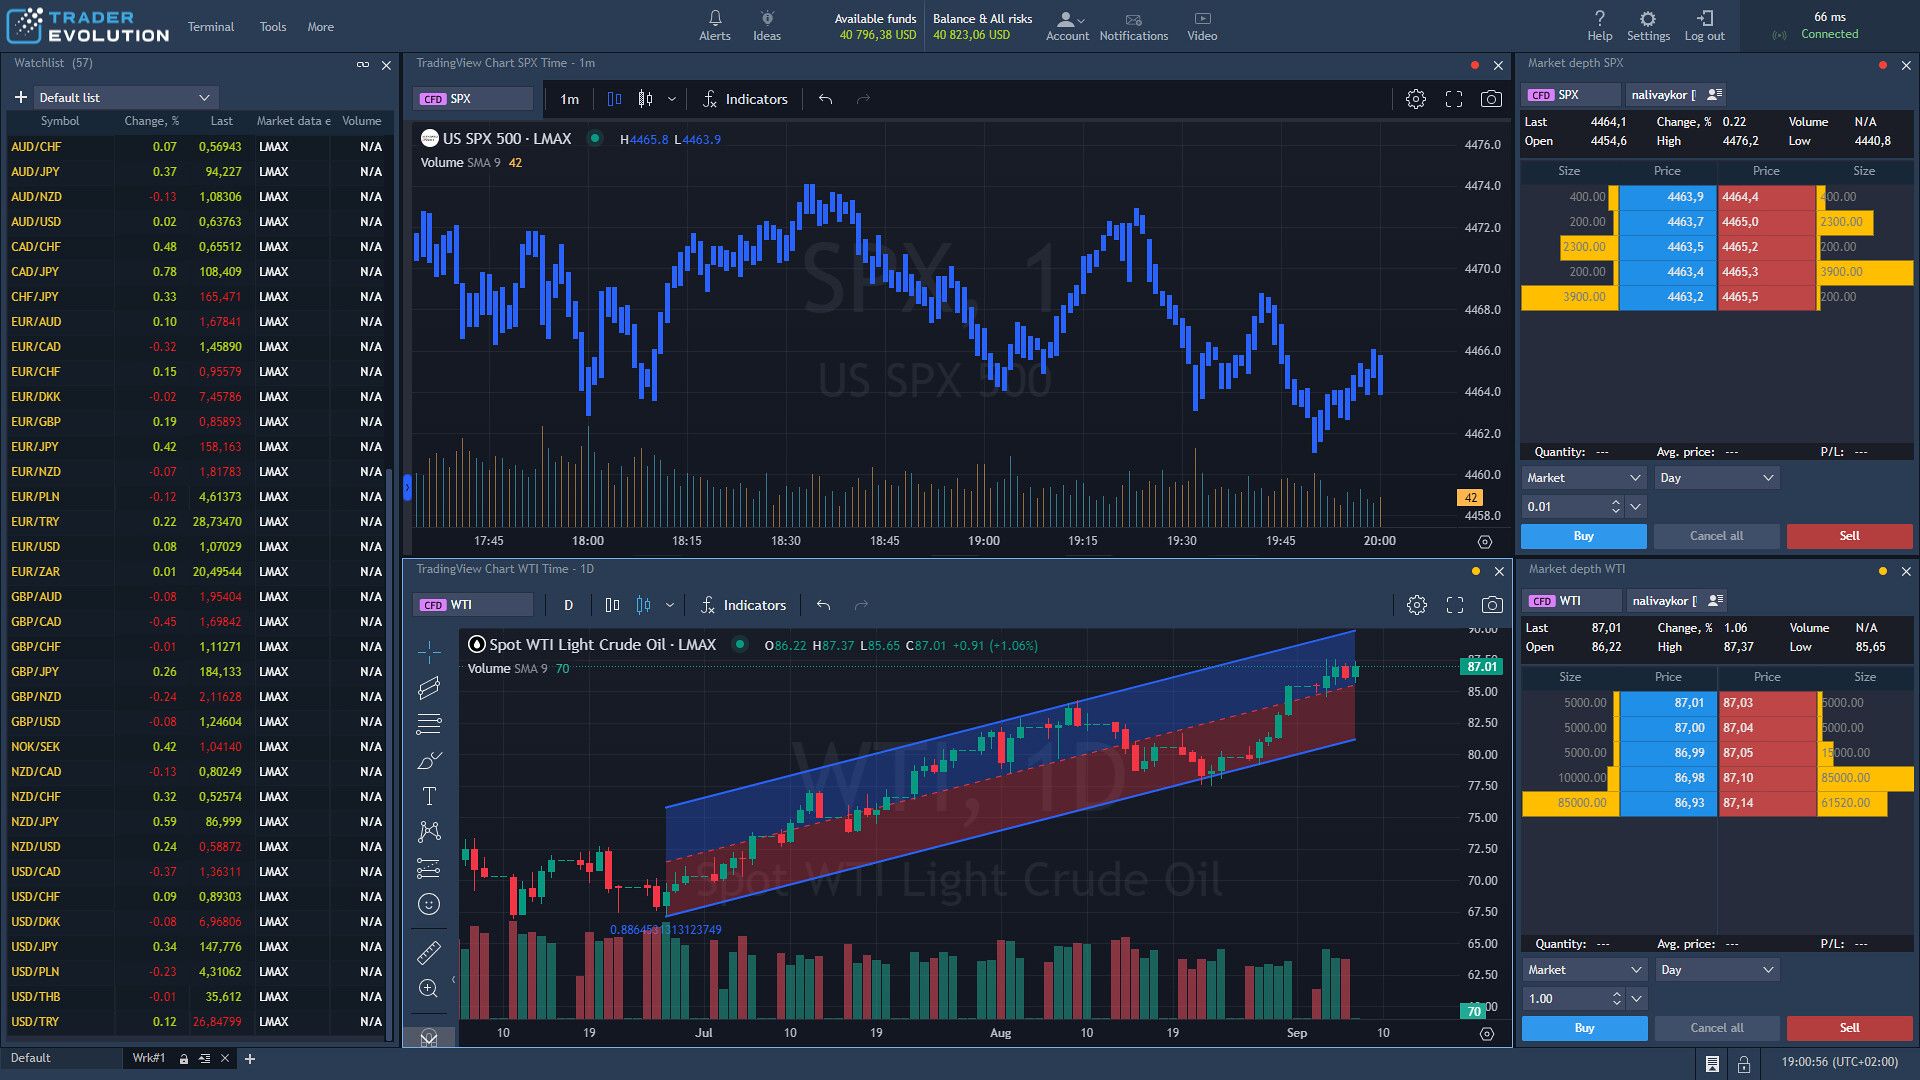The height and width of the screenshot is (1080, 1920).
Task: Click Buy in SPX market depth
Action: (1584, 536)
